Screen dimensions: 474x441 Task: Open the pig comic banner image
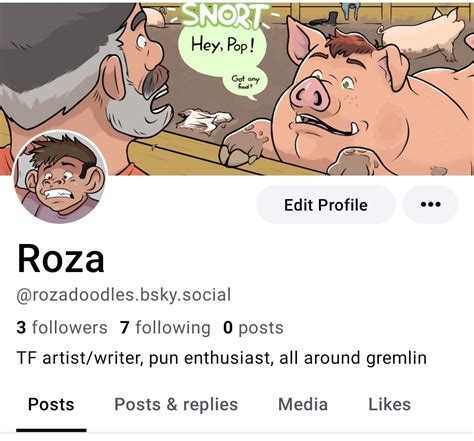(237, 88)
